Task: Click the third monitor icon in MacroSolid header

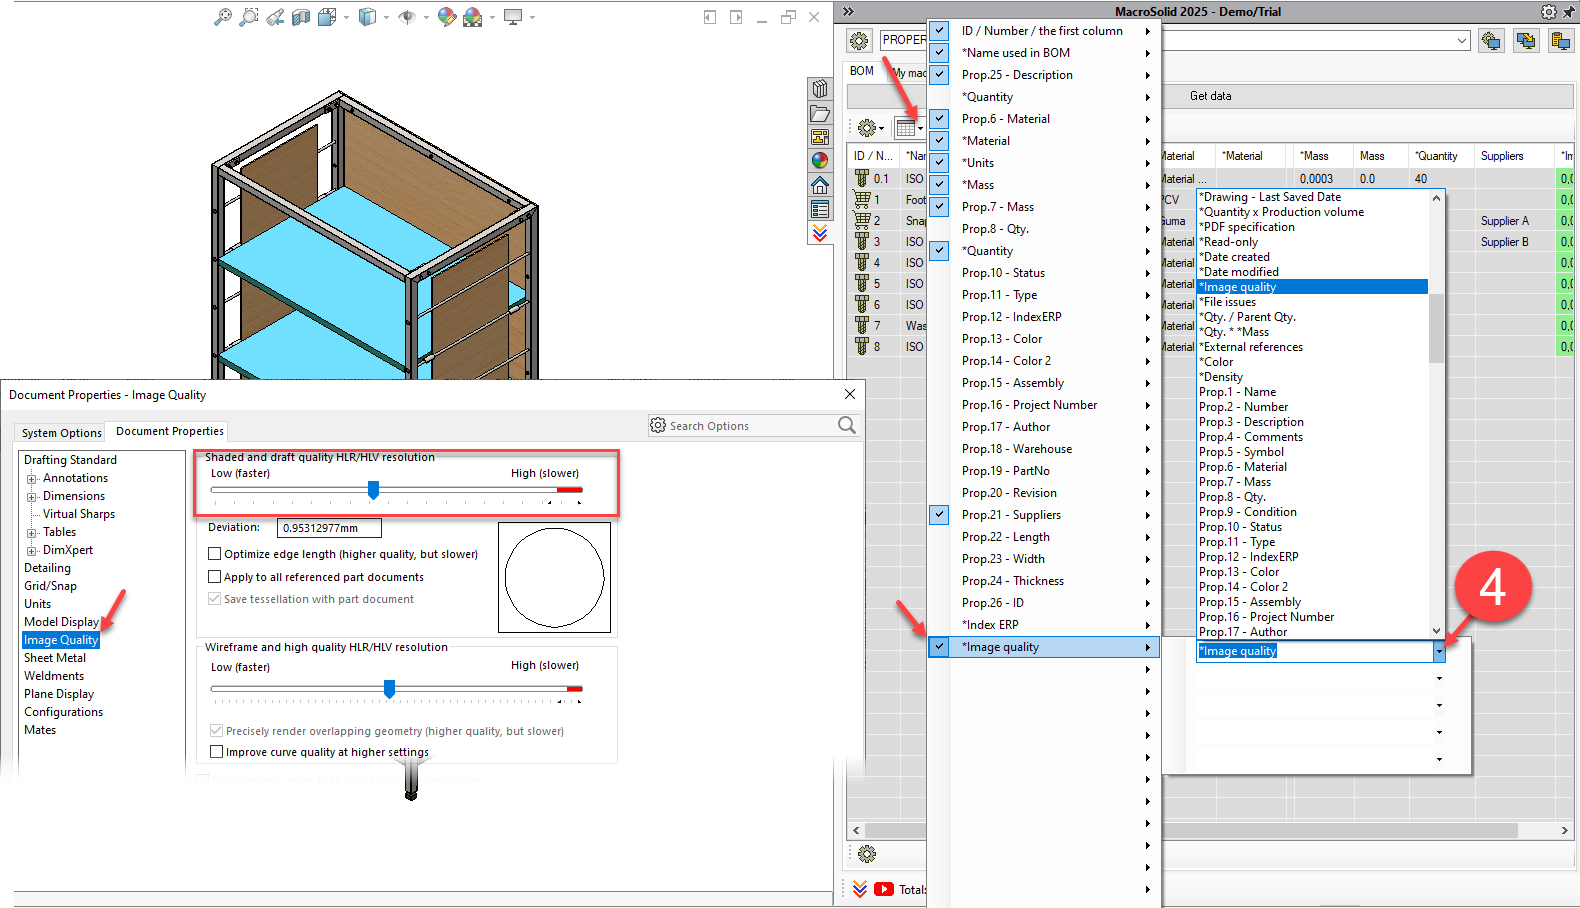Action: [x=1560, y=41]
